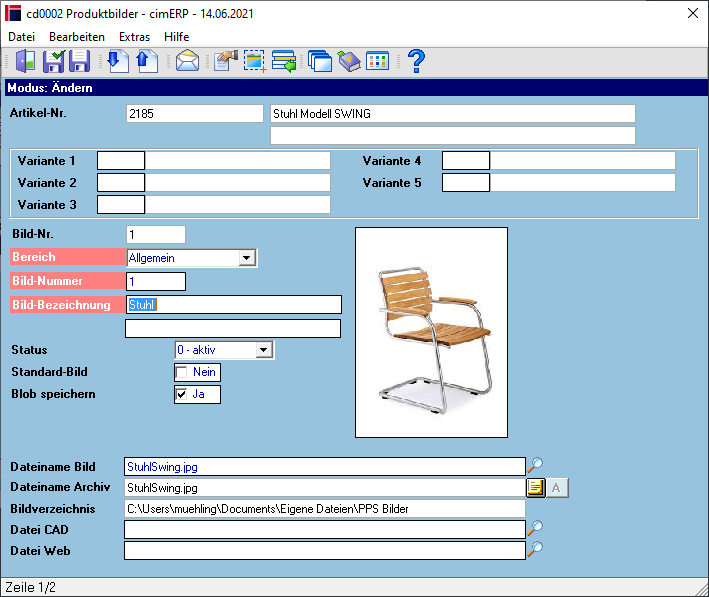The height and width of the screenshot is (597, 709).
Task: Click the add image selection icon
Action: (255, 61)
